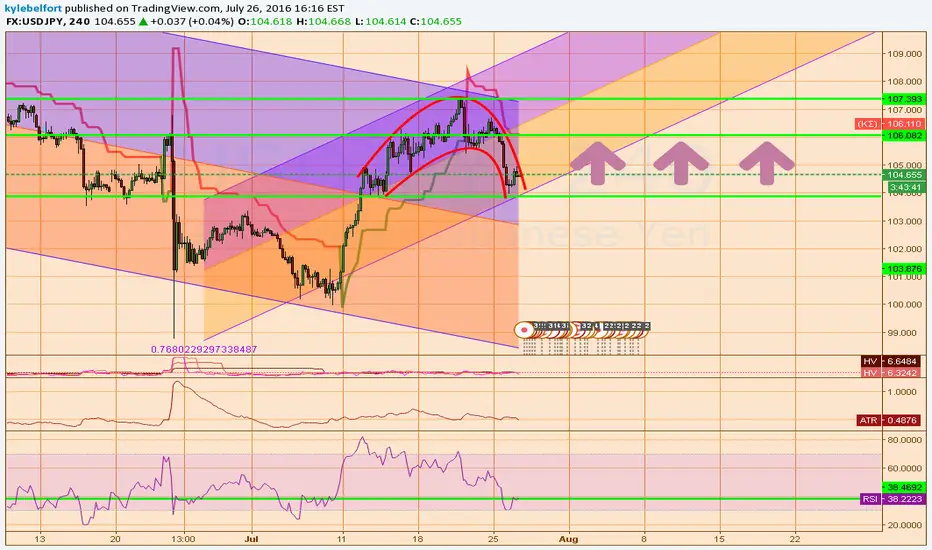Click the 15 date label on time axis
The image size is (932, 550).
(720, 539)
